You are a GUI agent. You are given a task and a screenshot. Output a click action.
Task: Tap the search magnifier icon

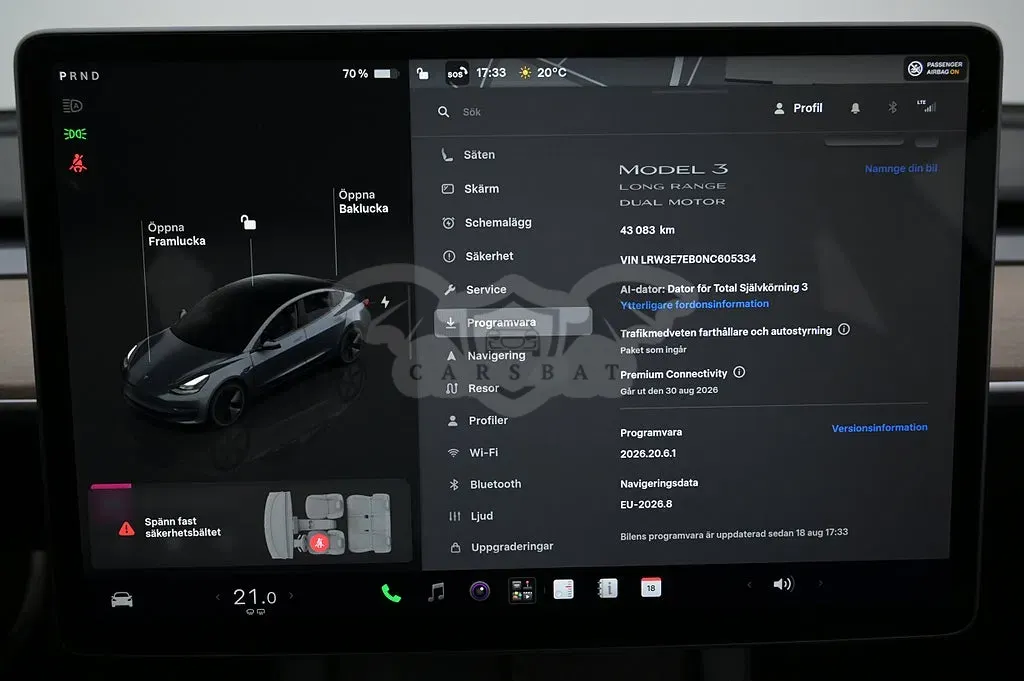(443, 112)
